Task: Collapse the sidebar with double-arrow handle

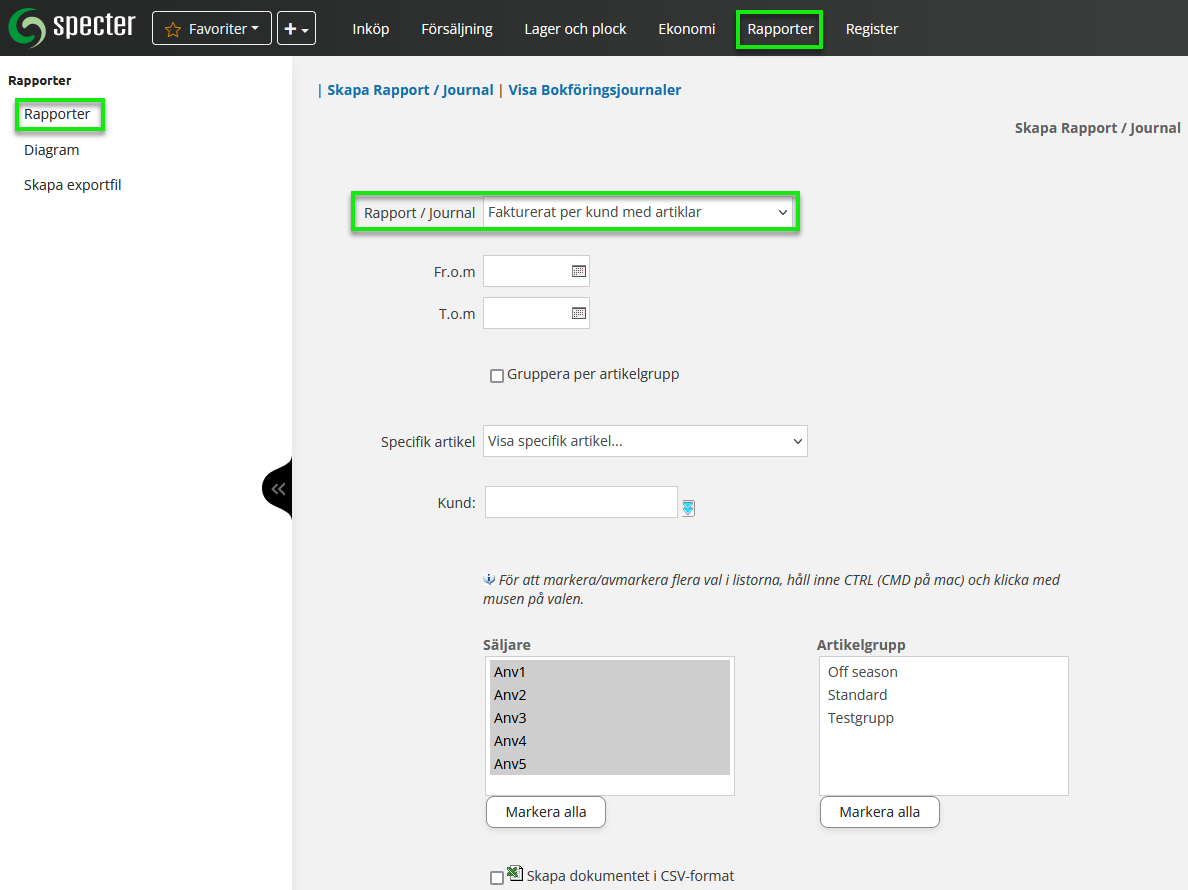Action: [278, 489]
